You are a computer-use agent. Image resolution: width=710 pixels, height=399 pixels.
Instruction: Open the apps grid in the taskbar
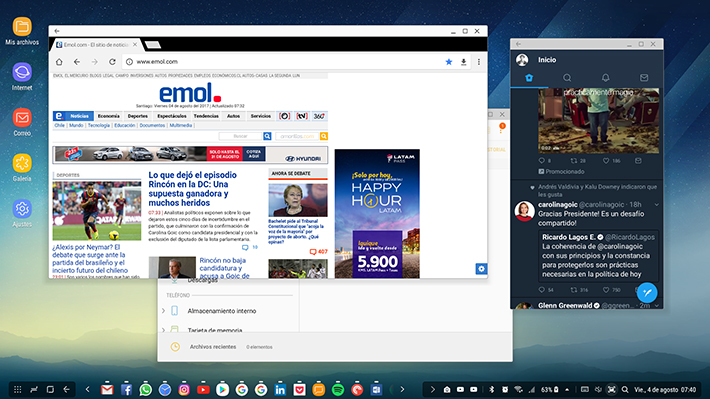(18, 389)
